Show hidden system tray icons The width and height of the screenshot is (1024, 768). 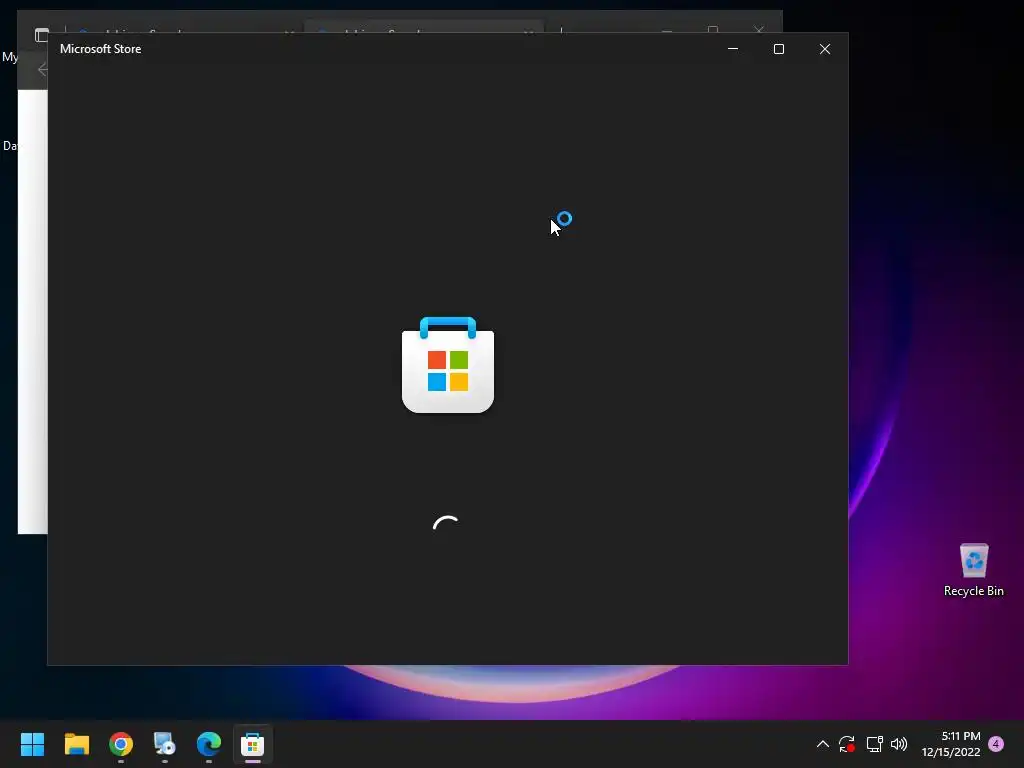pyautogui.click(x=823, y=744)
